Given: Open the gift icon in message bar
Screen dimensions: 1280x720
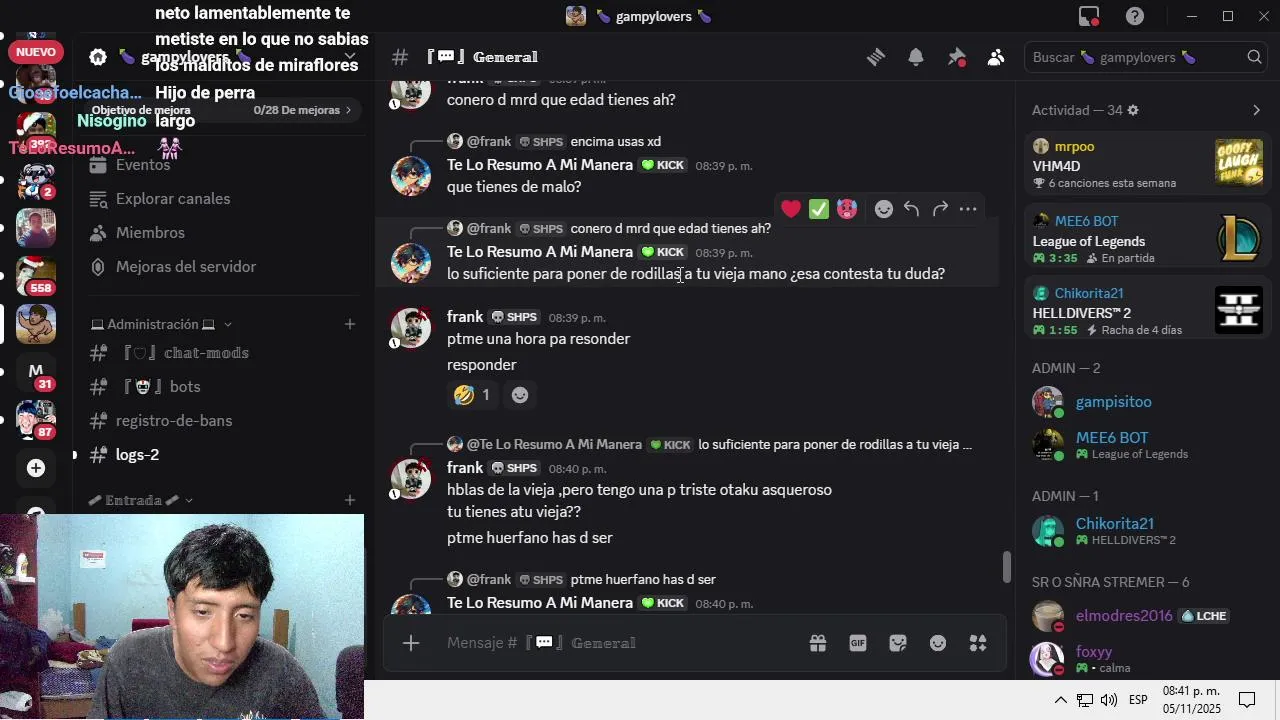Looking at the screenshot, I should click(x=818, y=643).
